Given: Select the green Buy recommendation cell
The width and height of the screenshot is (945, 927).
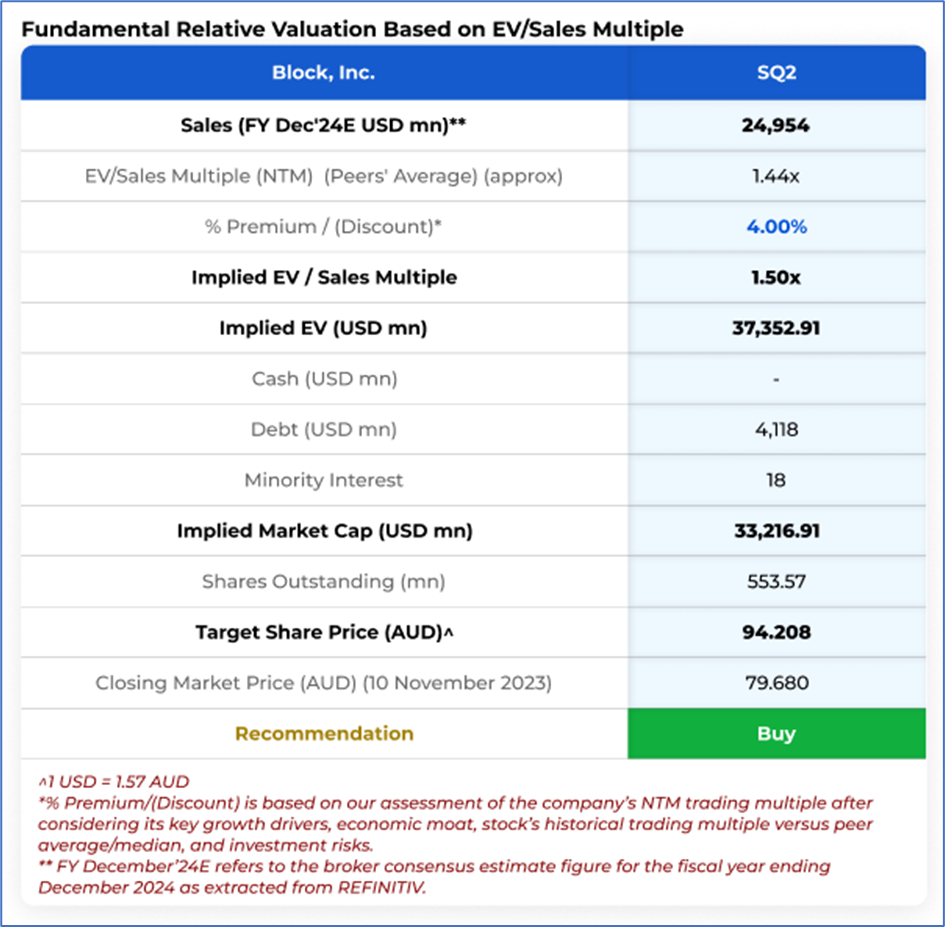Looking at the screenshot, I should [776, 733].
